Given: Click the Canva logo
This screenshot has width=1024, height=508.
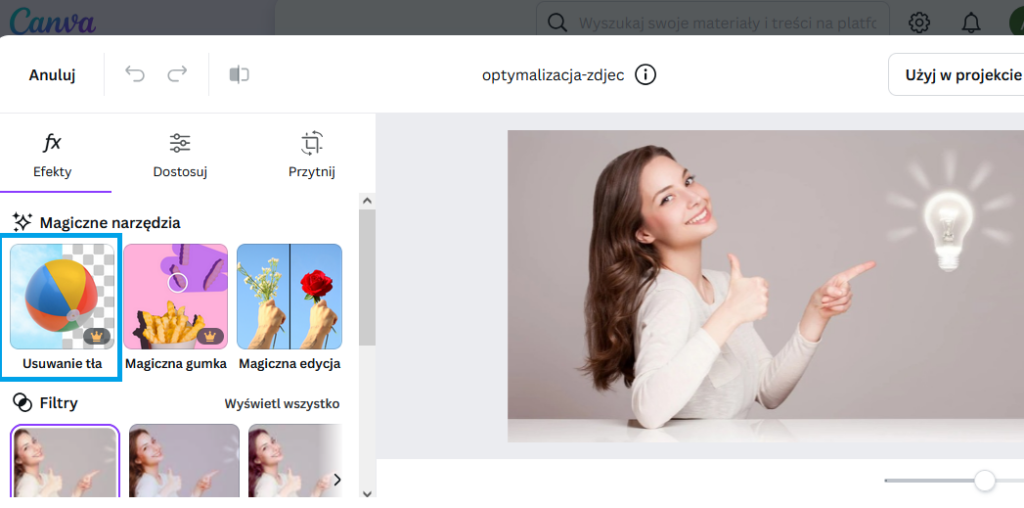Looking at the screenshot, I should (52, 21).
